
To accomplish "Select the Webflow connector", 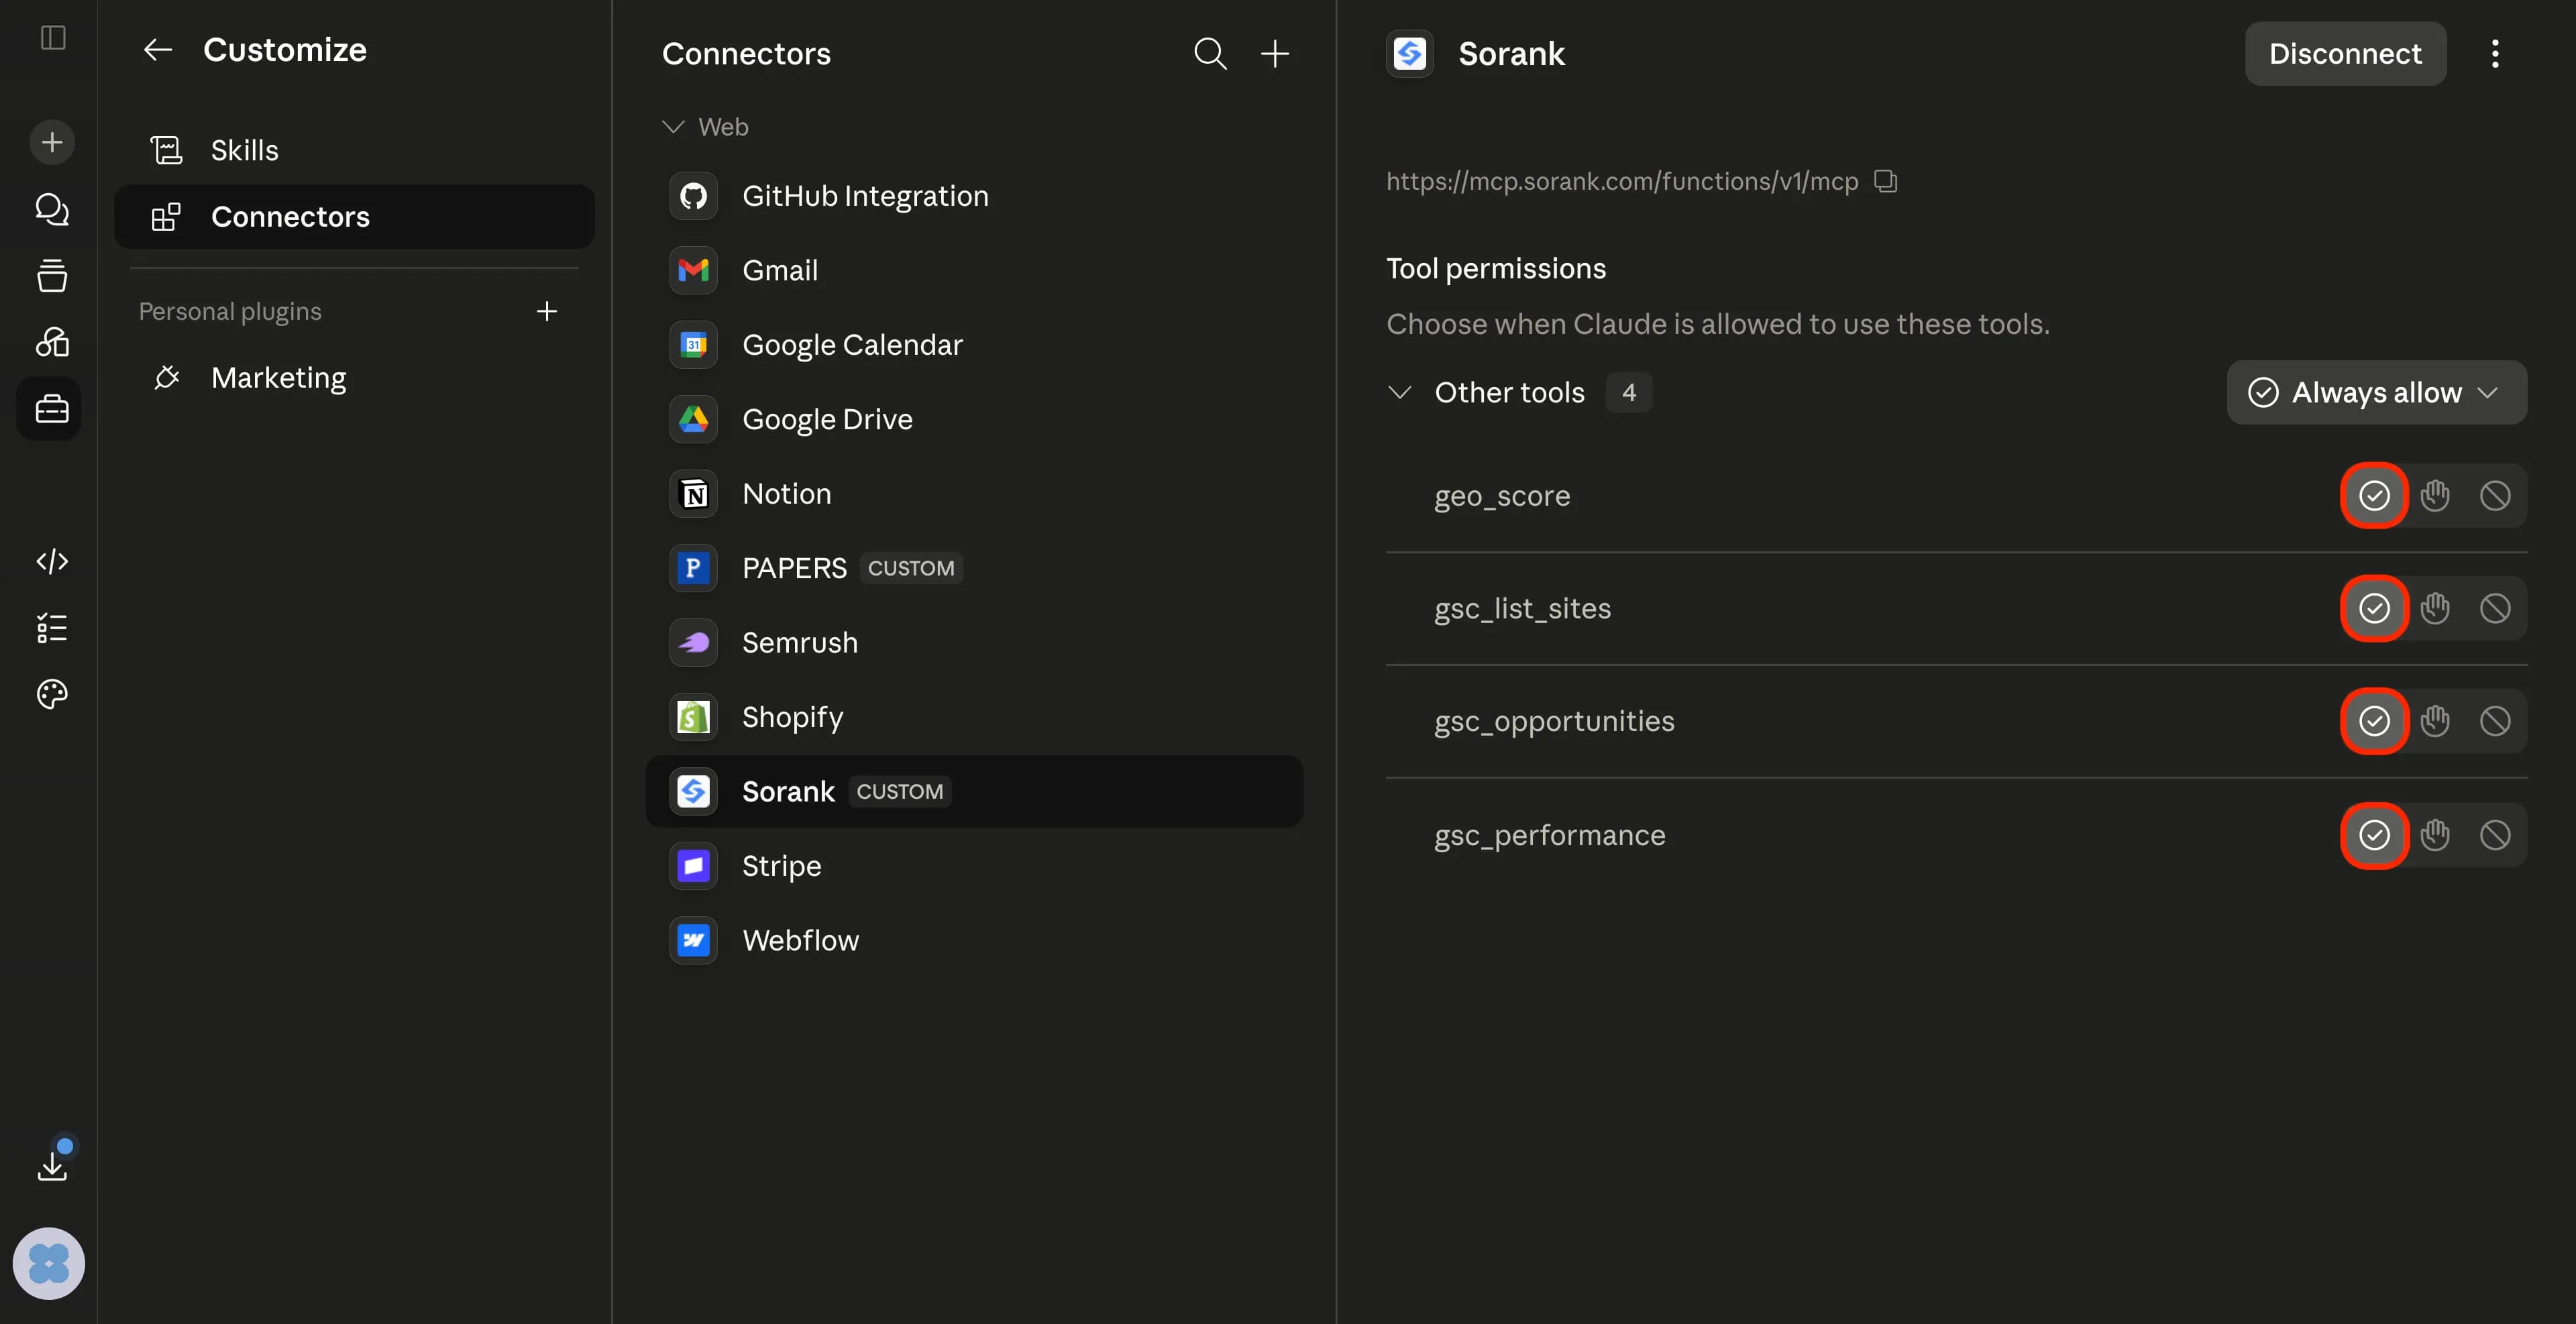I will click(974, 941).
